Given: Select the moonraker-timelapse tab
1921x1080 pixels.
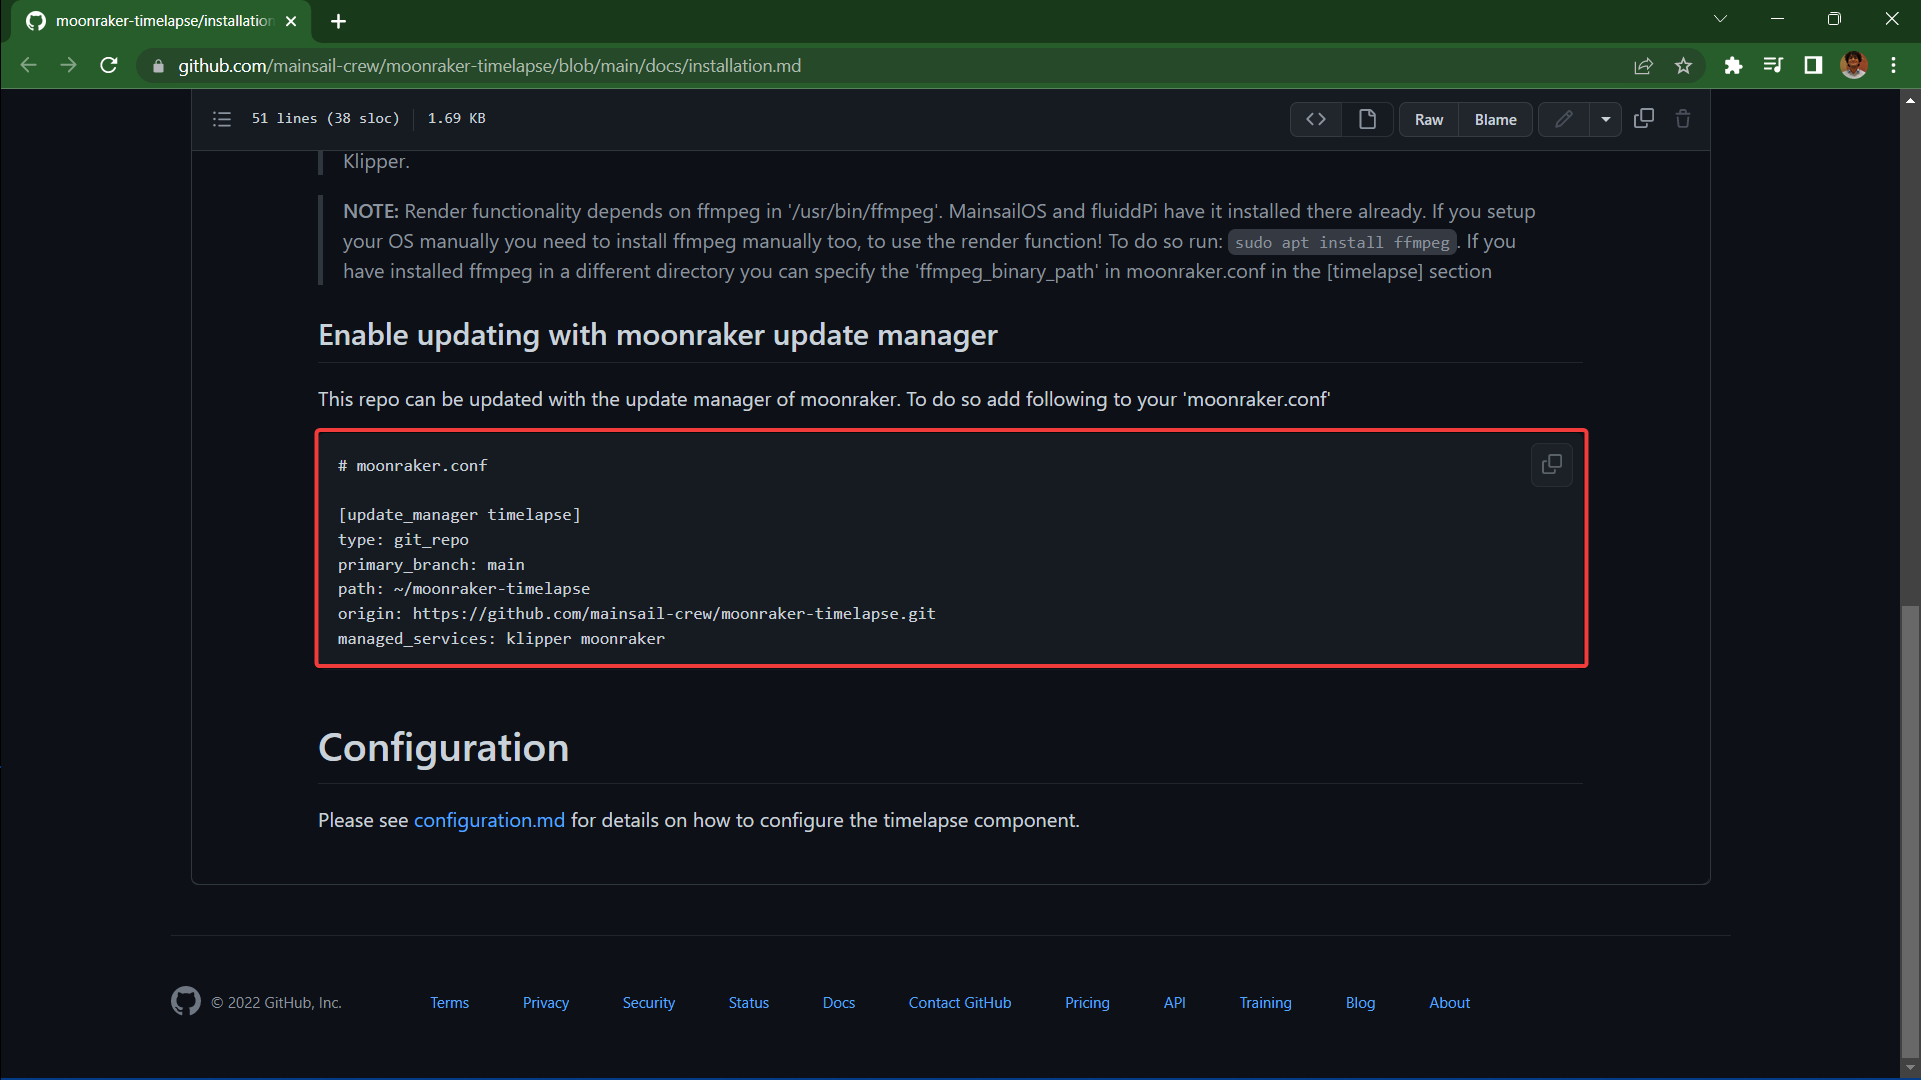Looking at the screenshot, I should (x=162, y=21).
